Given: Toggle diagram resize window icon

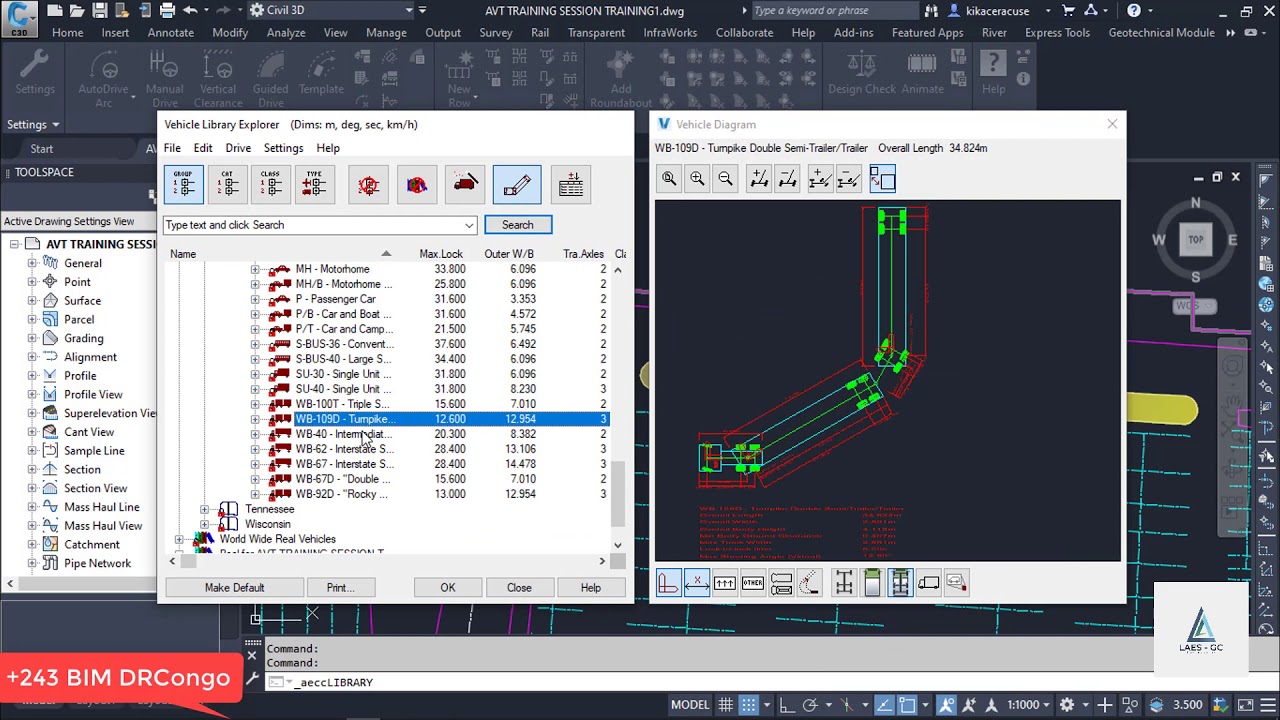Looking at the screenshot, I should click(x=882, y=179).
